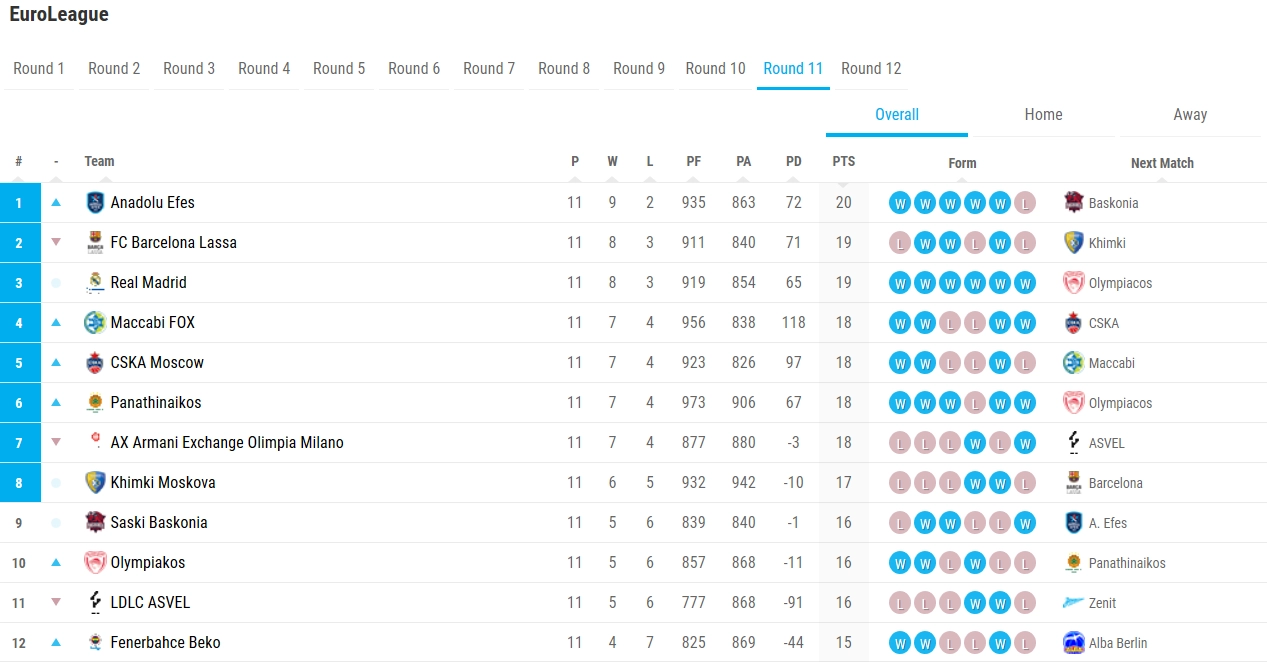Open AX Armani Exchange Olimpia Milano link

[x=227, y=442]
